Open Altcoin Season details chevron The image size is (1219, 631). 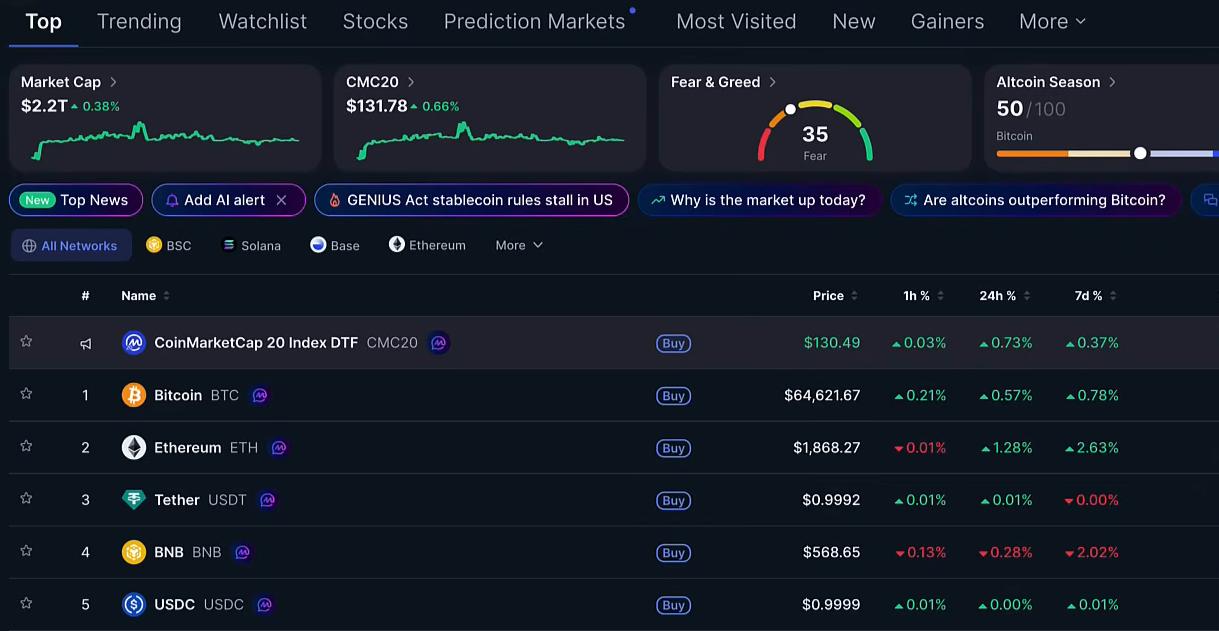pos(1112,82)
